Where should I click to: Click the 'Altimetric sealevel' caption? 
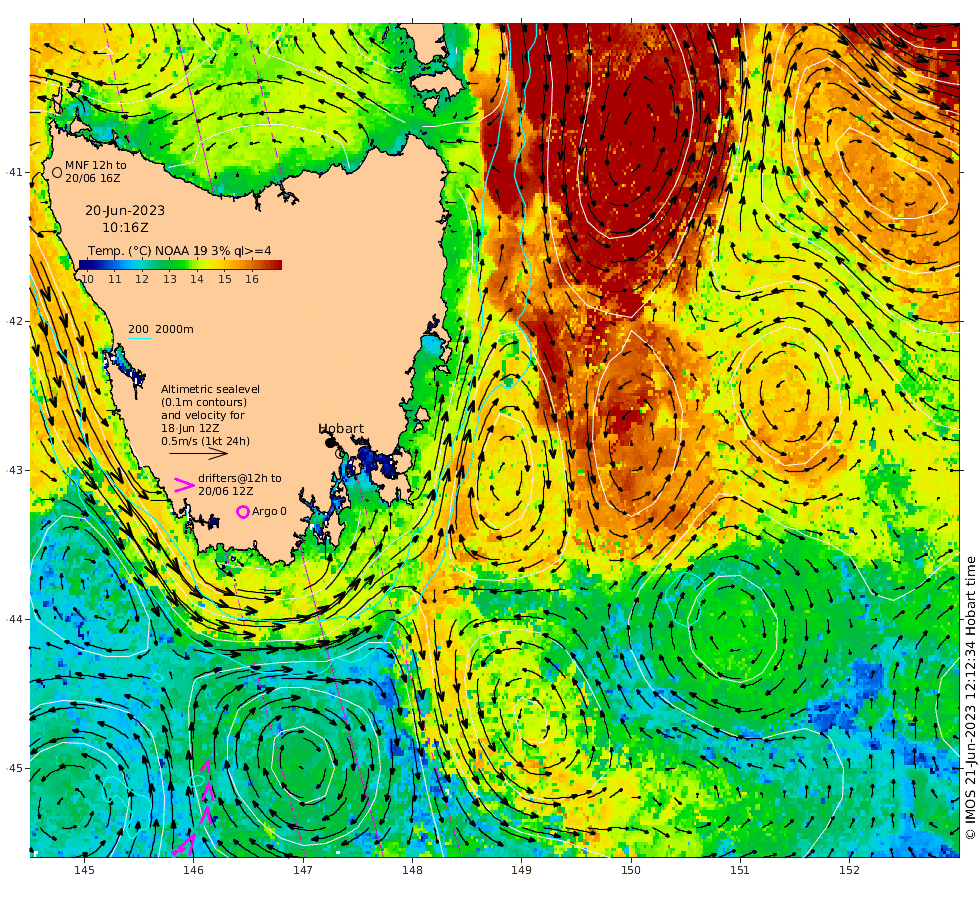(x=211, y=389)
